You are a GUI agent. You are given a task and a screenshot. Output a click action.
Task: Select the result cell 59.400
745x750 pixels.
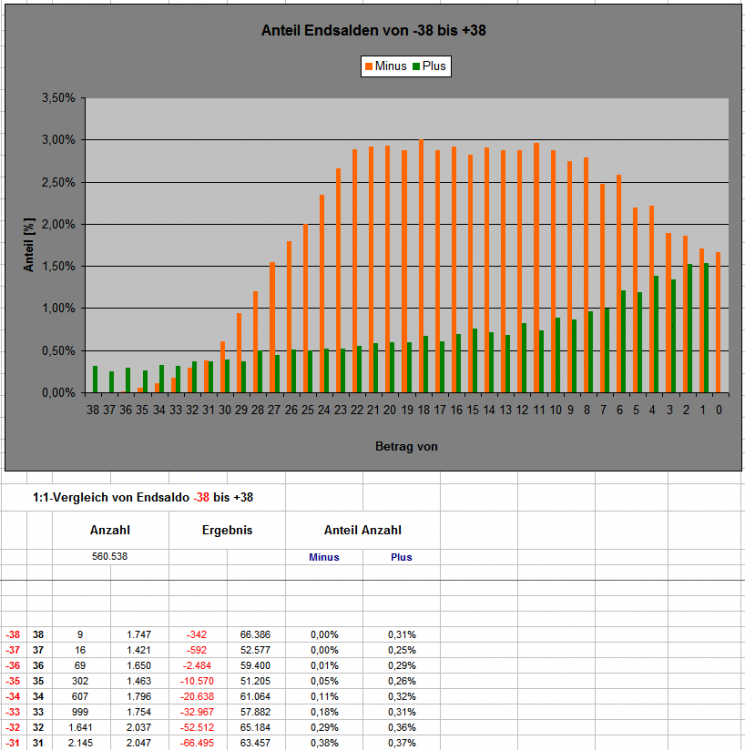pyautogui.click(x=256, y=666)
